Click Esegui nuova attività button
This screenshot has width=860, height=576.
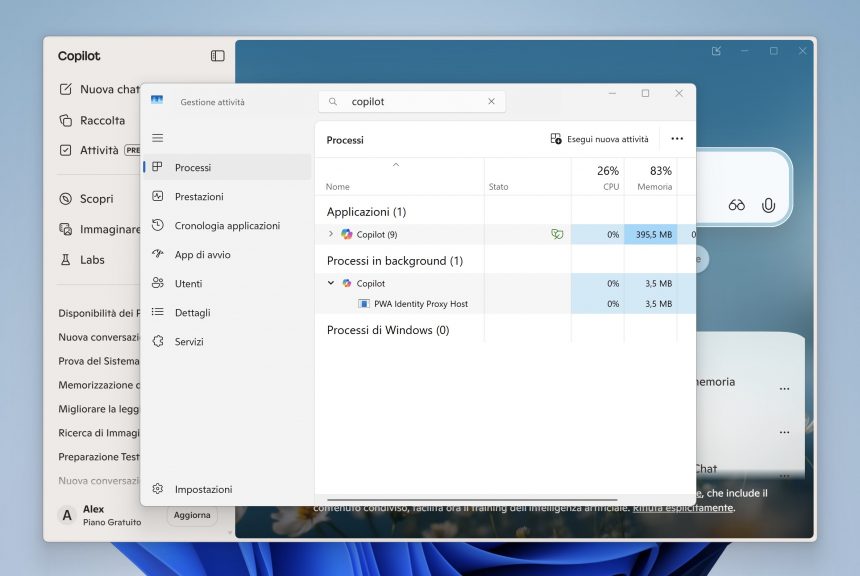coord(599,139)
